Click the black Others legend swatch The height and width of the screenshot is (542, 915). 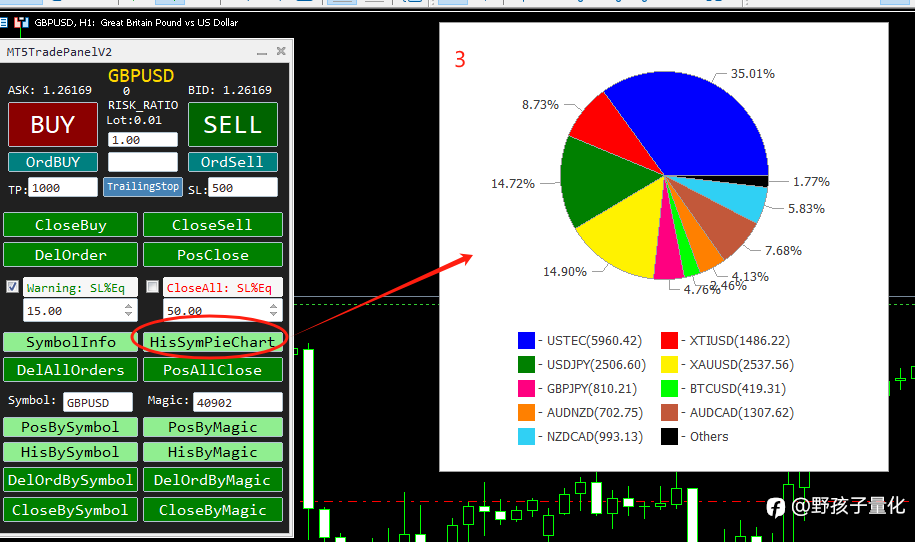click(x=669, y=436)
